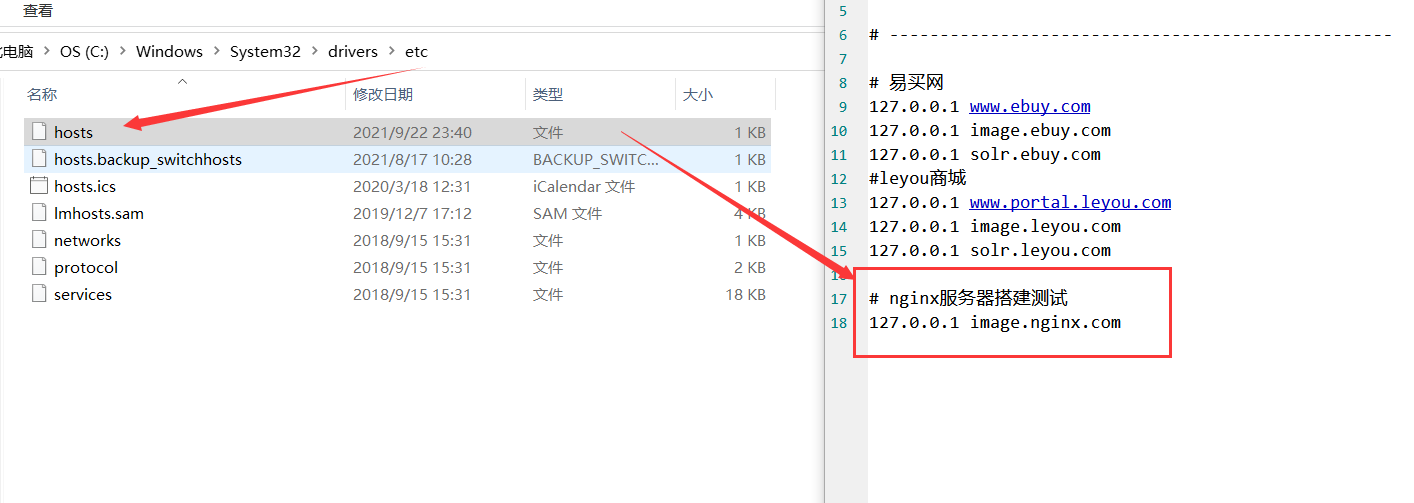Click the protocol file name
1414x503 pixels.
pyautogui.click(x=86, y=267)
